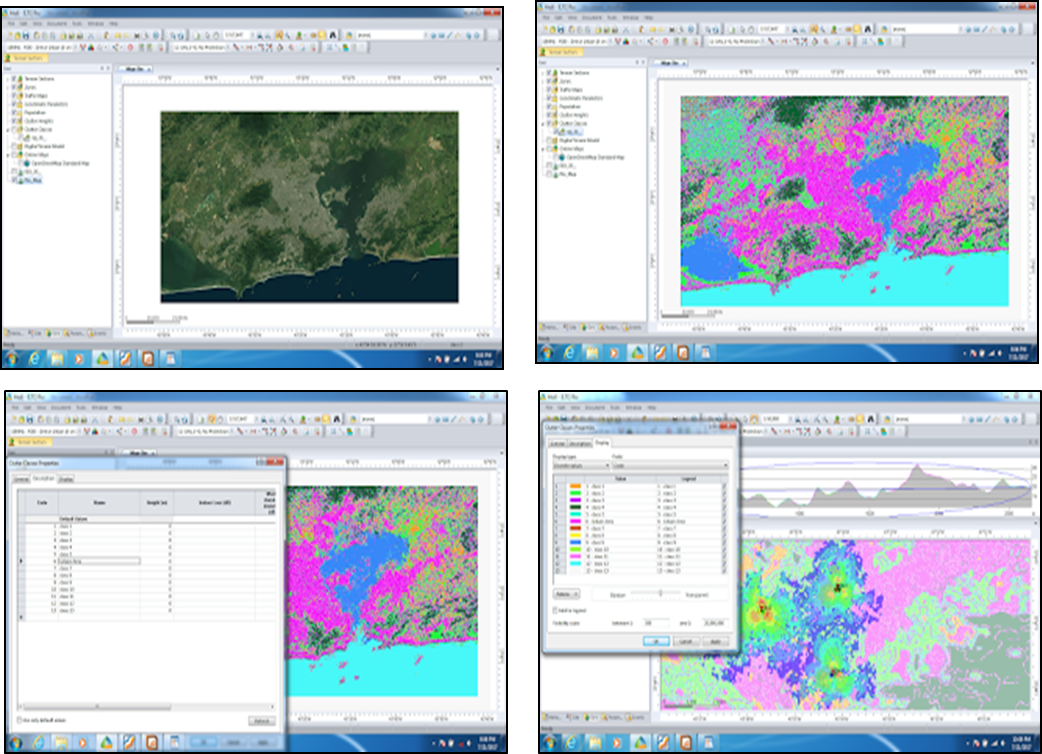Click the Actions button in Clutter Classes Properties

tap(566, 594)
